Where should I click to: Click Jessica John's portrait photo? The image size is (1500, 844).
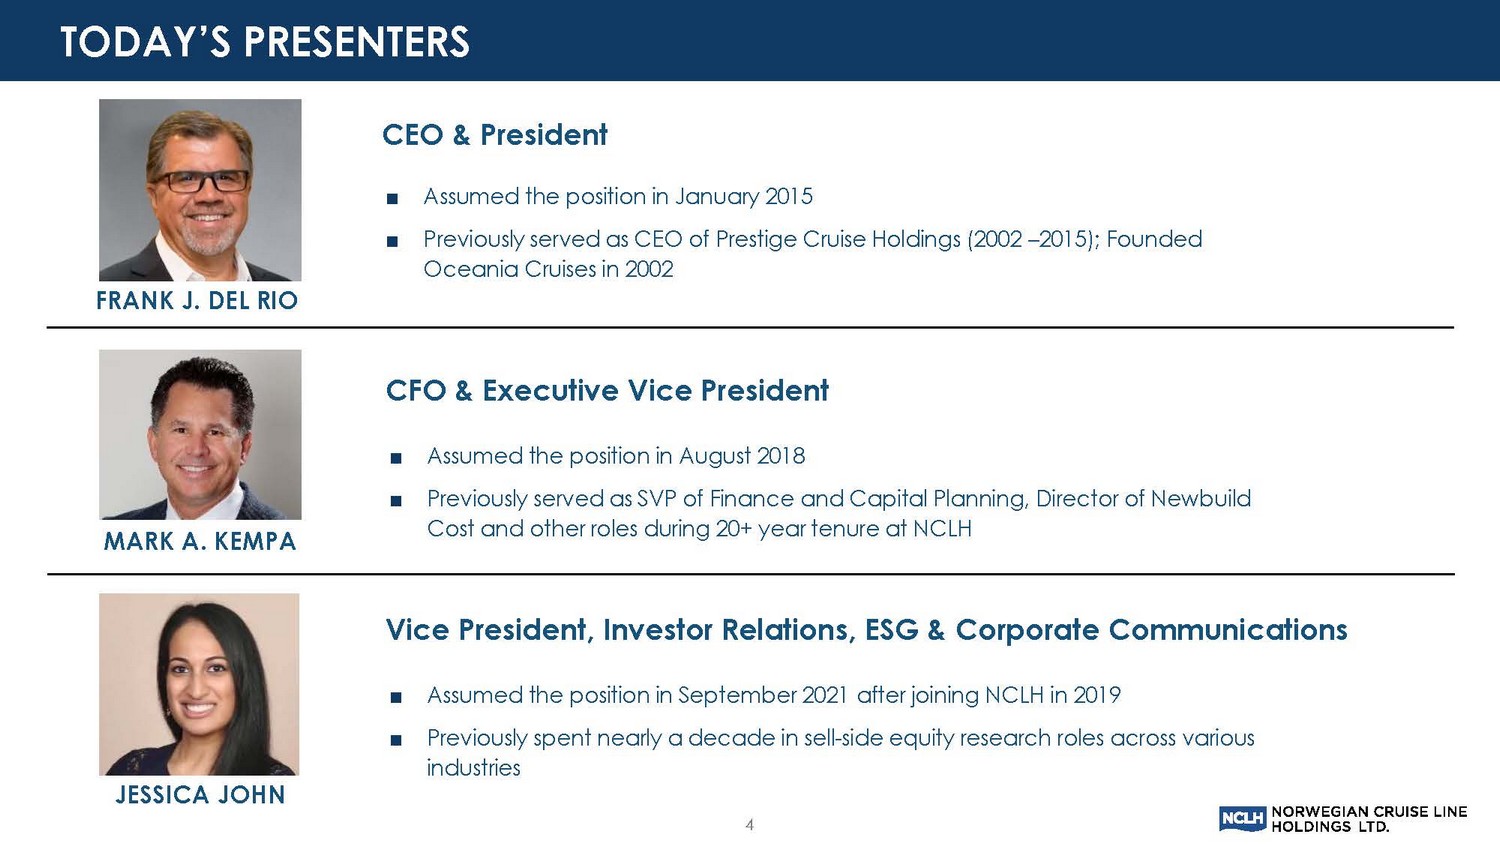tap(200, 684)
